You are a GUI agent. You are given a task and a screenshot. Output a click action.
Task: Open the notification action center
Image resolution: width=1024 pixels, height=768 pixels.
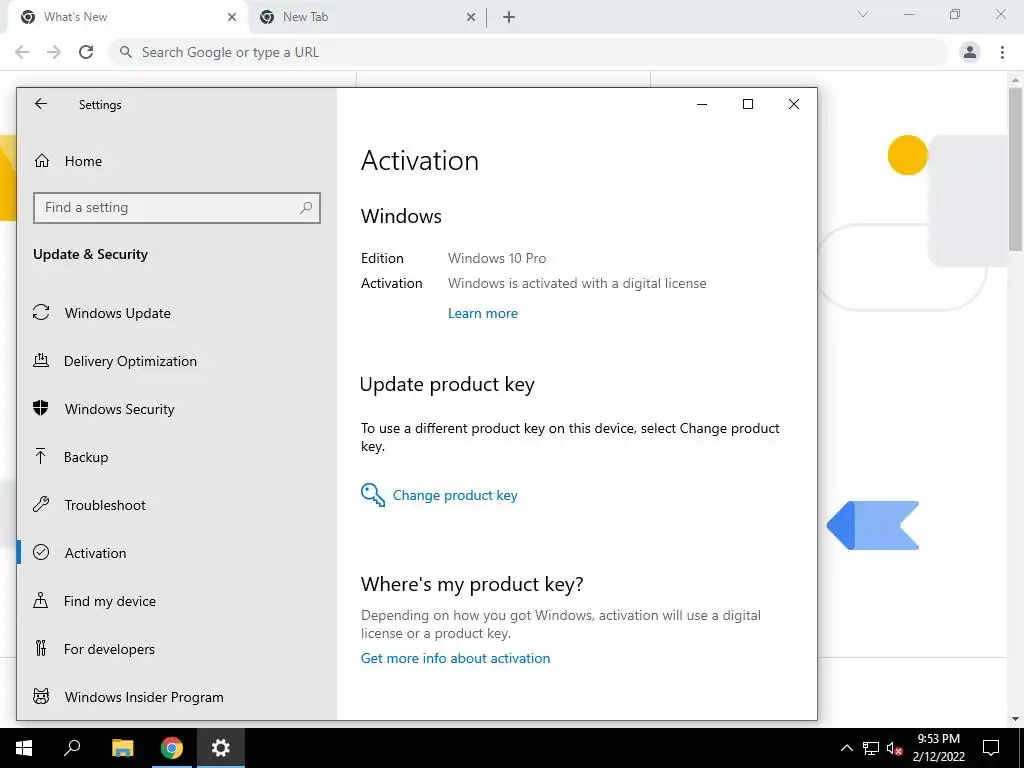tap(991, 748)
